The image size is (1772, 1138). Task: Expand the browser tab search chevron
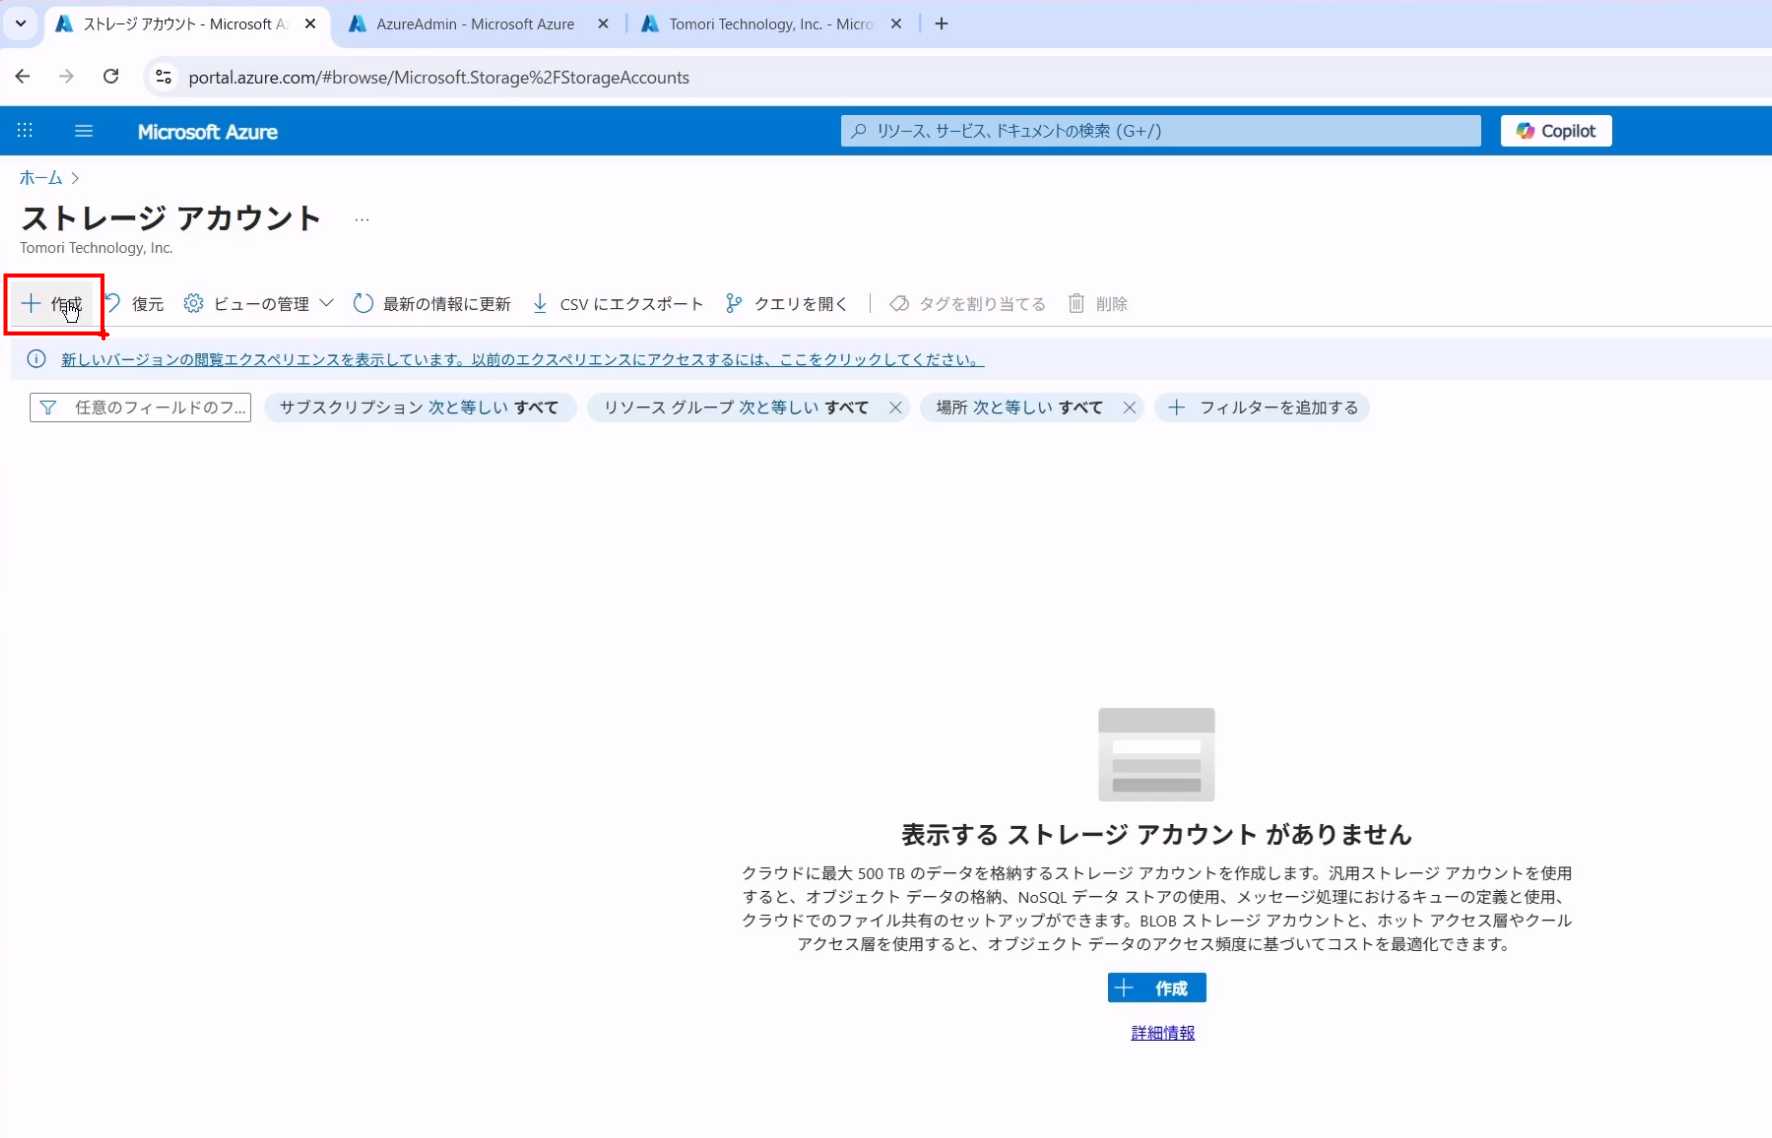coord(20,23)
